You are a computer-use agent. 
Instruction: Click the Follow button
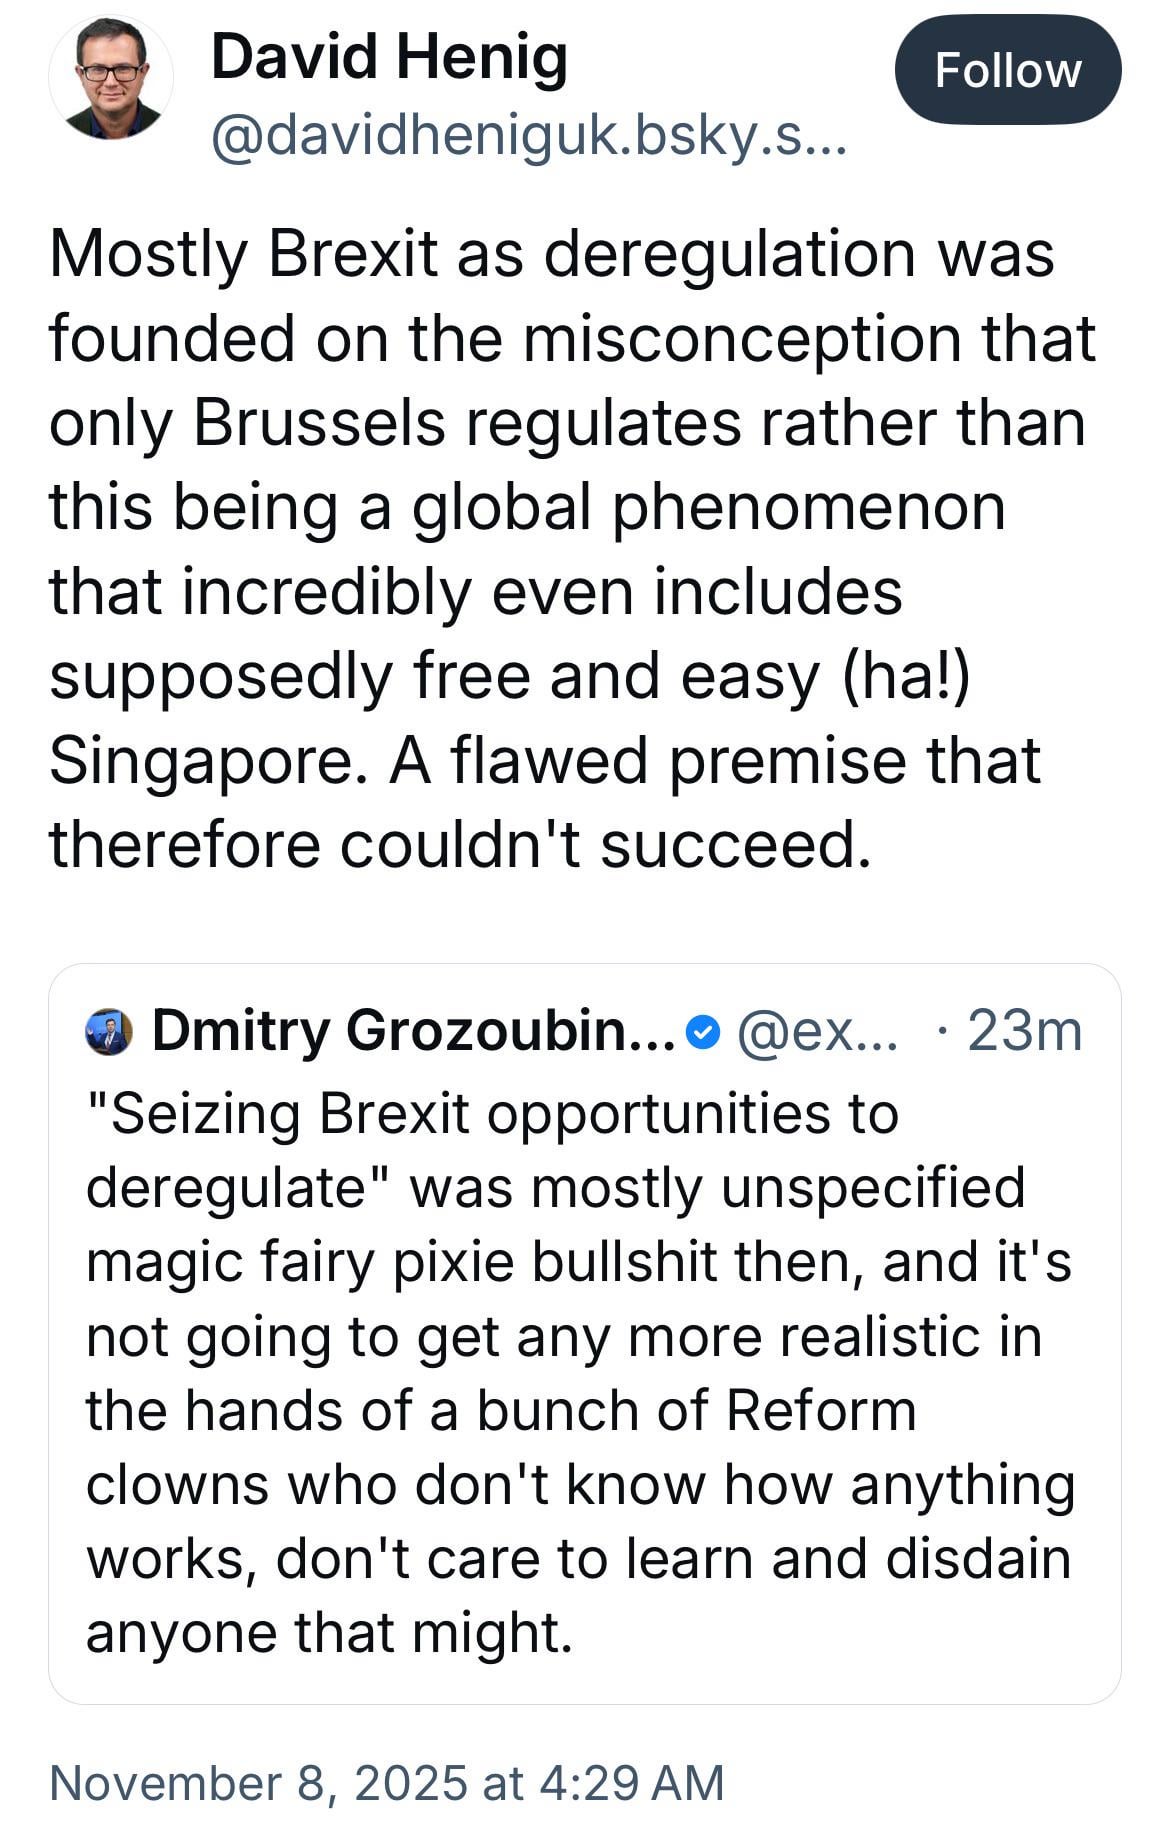(1007, 70)
